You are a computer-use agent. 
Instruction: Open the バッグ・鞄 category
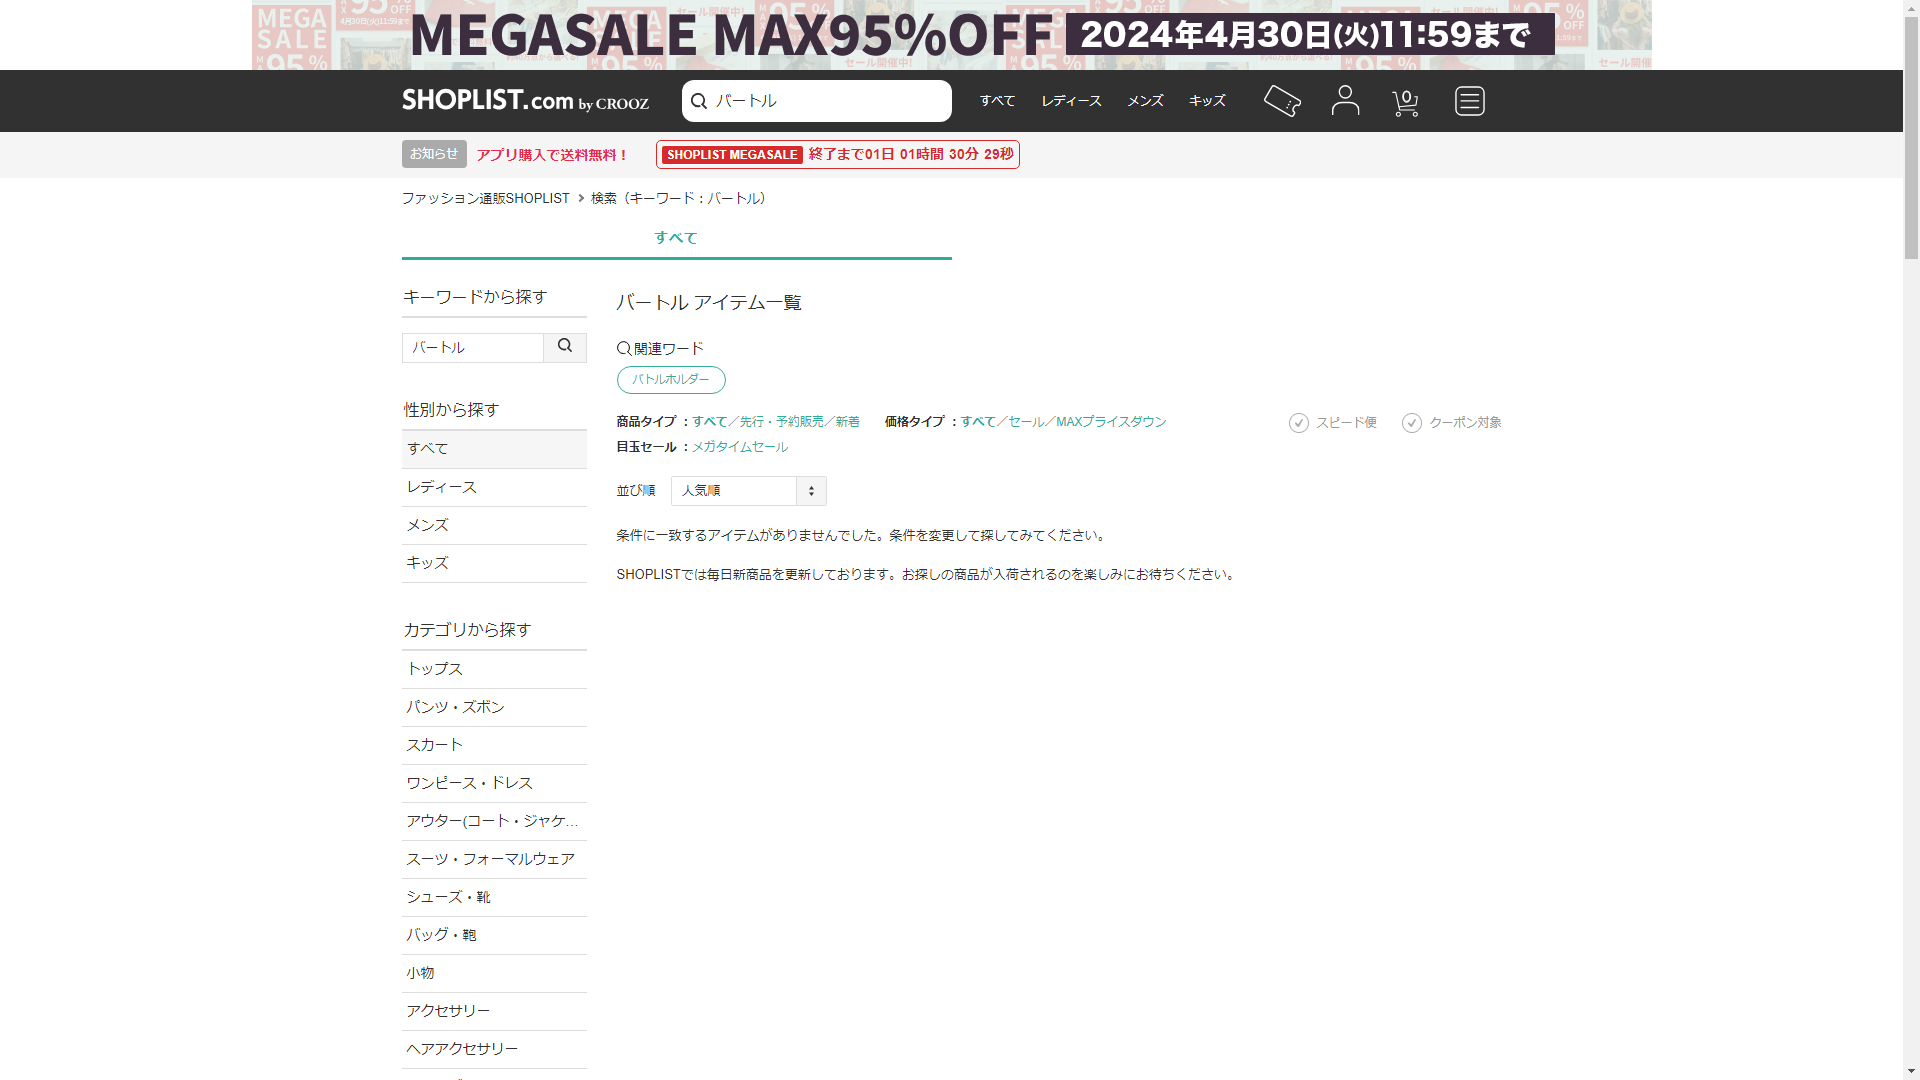[x=494, y=935]
